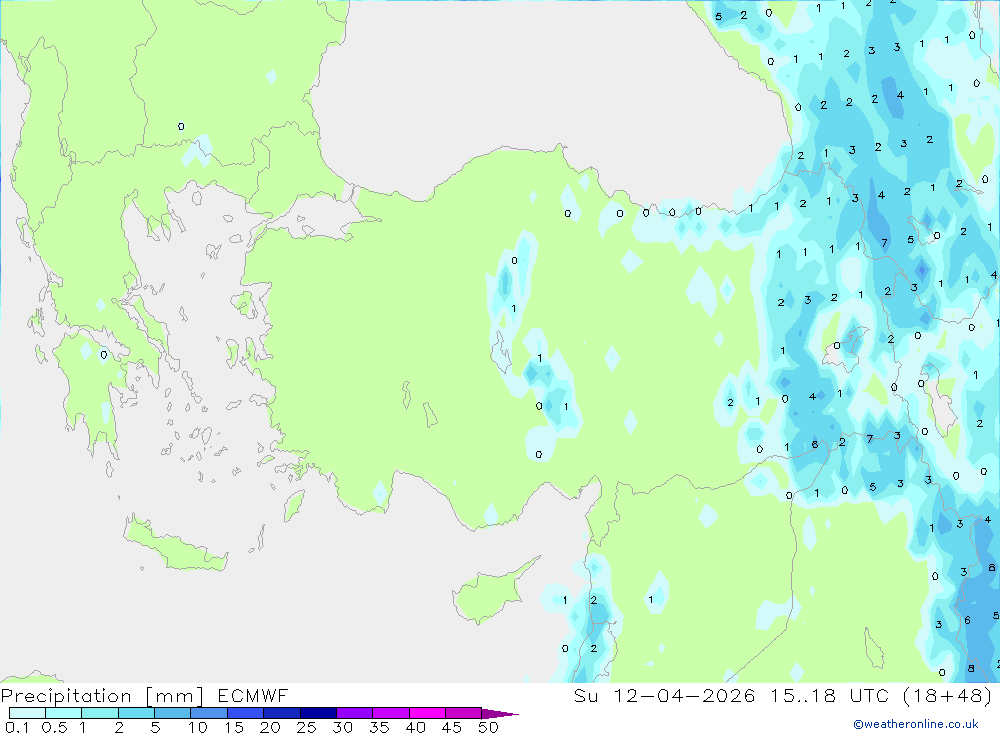
Task: Click the legend value "50"
Action: click(x=489, y=727)
